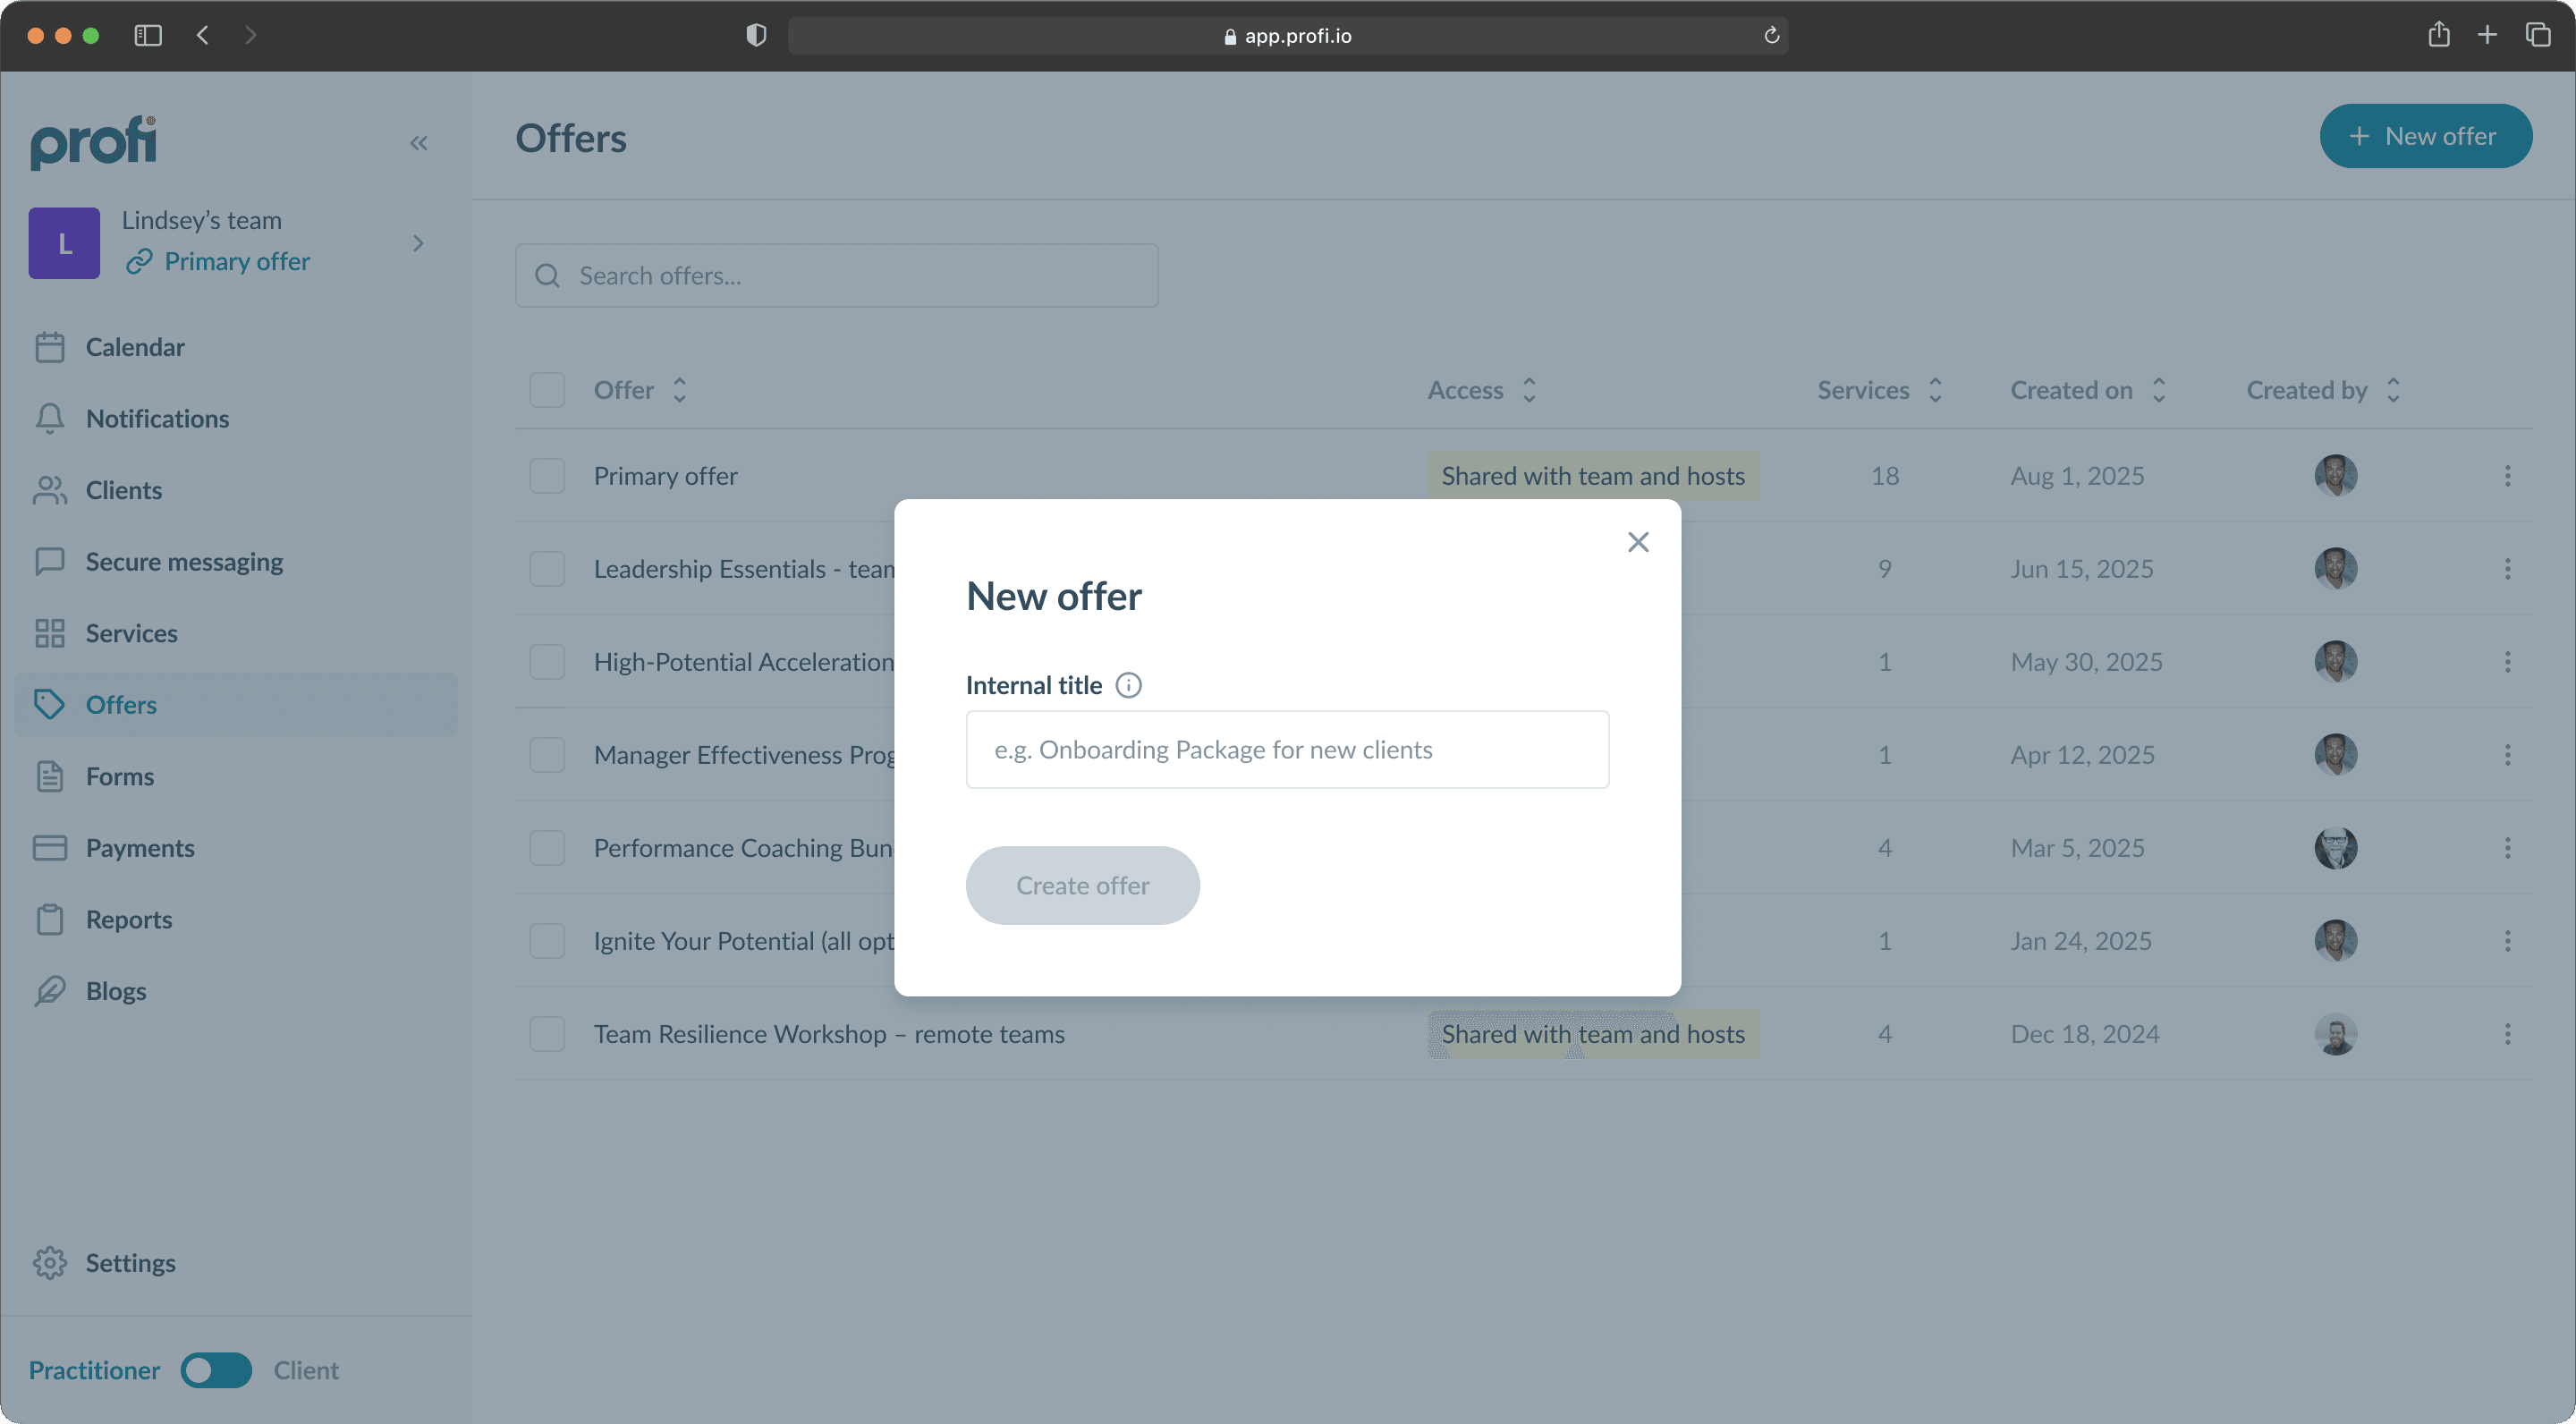Viewport: 2576px width, 1424px height.
Task: Go to Payments in sidebar
Action: [x=140, y=847]
